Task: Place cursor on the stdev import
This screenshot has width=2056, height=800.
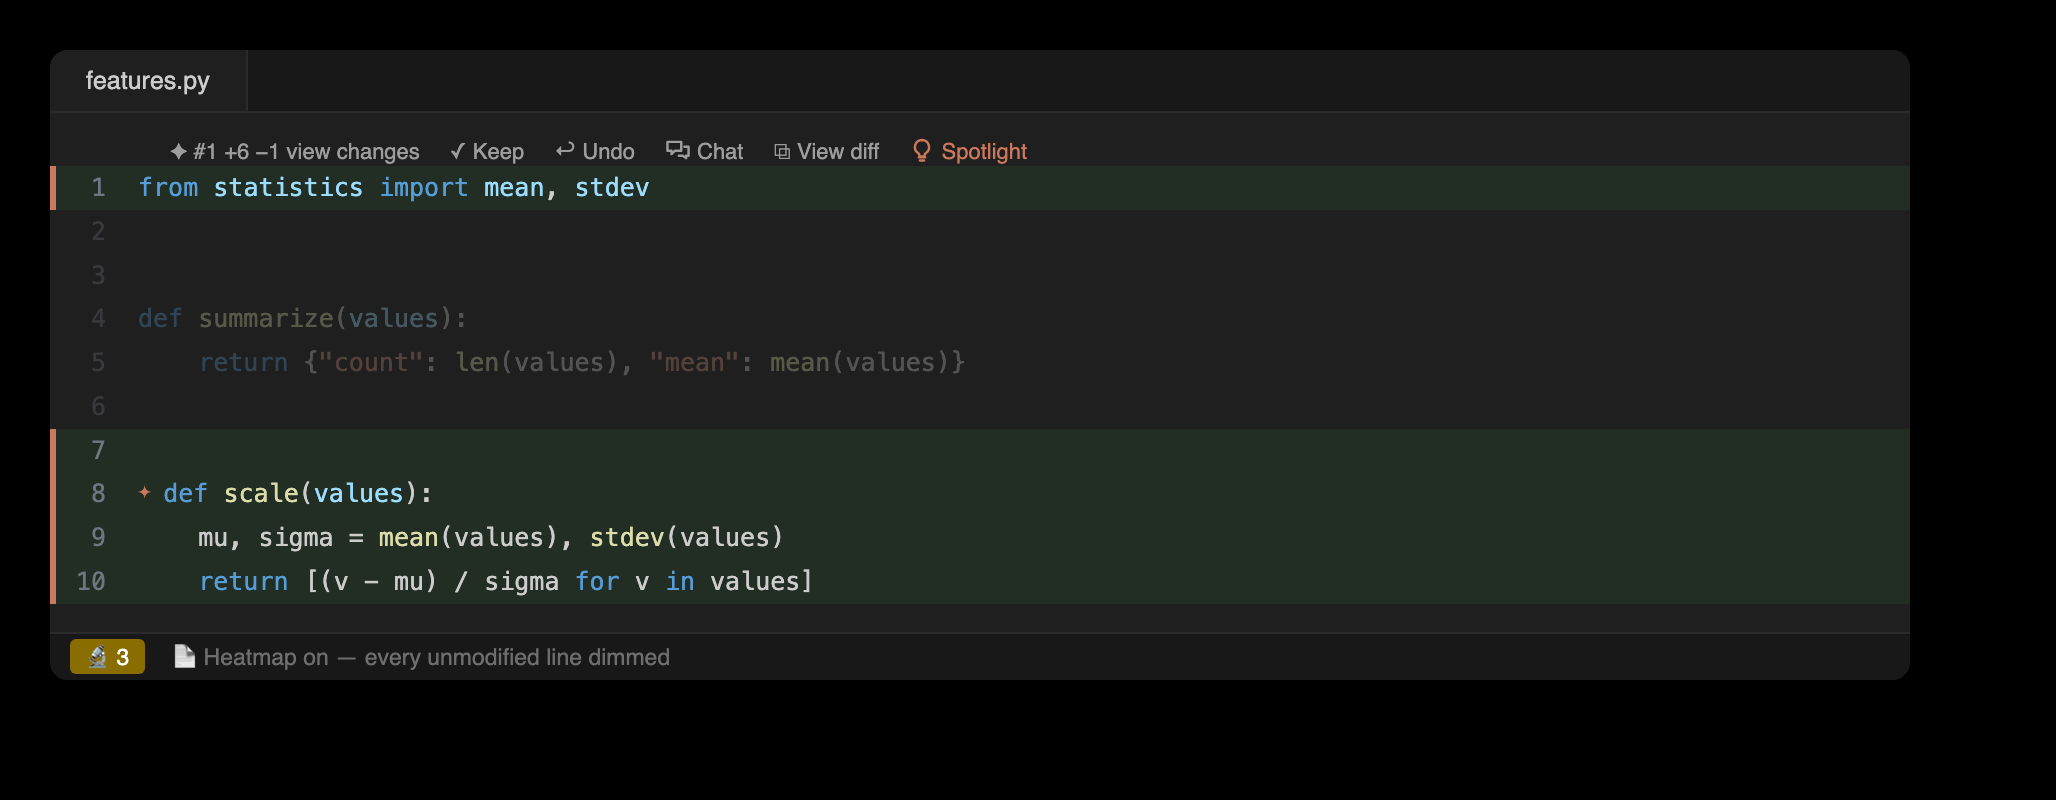Action: [x=612, y=188]
